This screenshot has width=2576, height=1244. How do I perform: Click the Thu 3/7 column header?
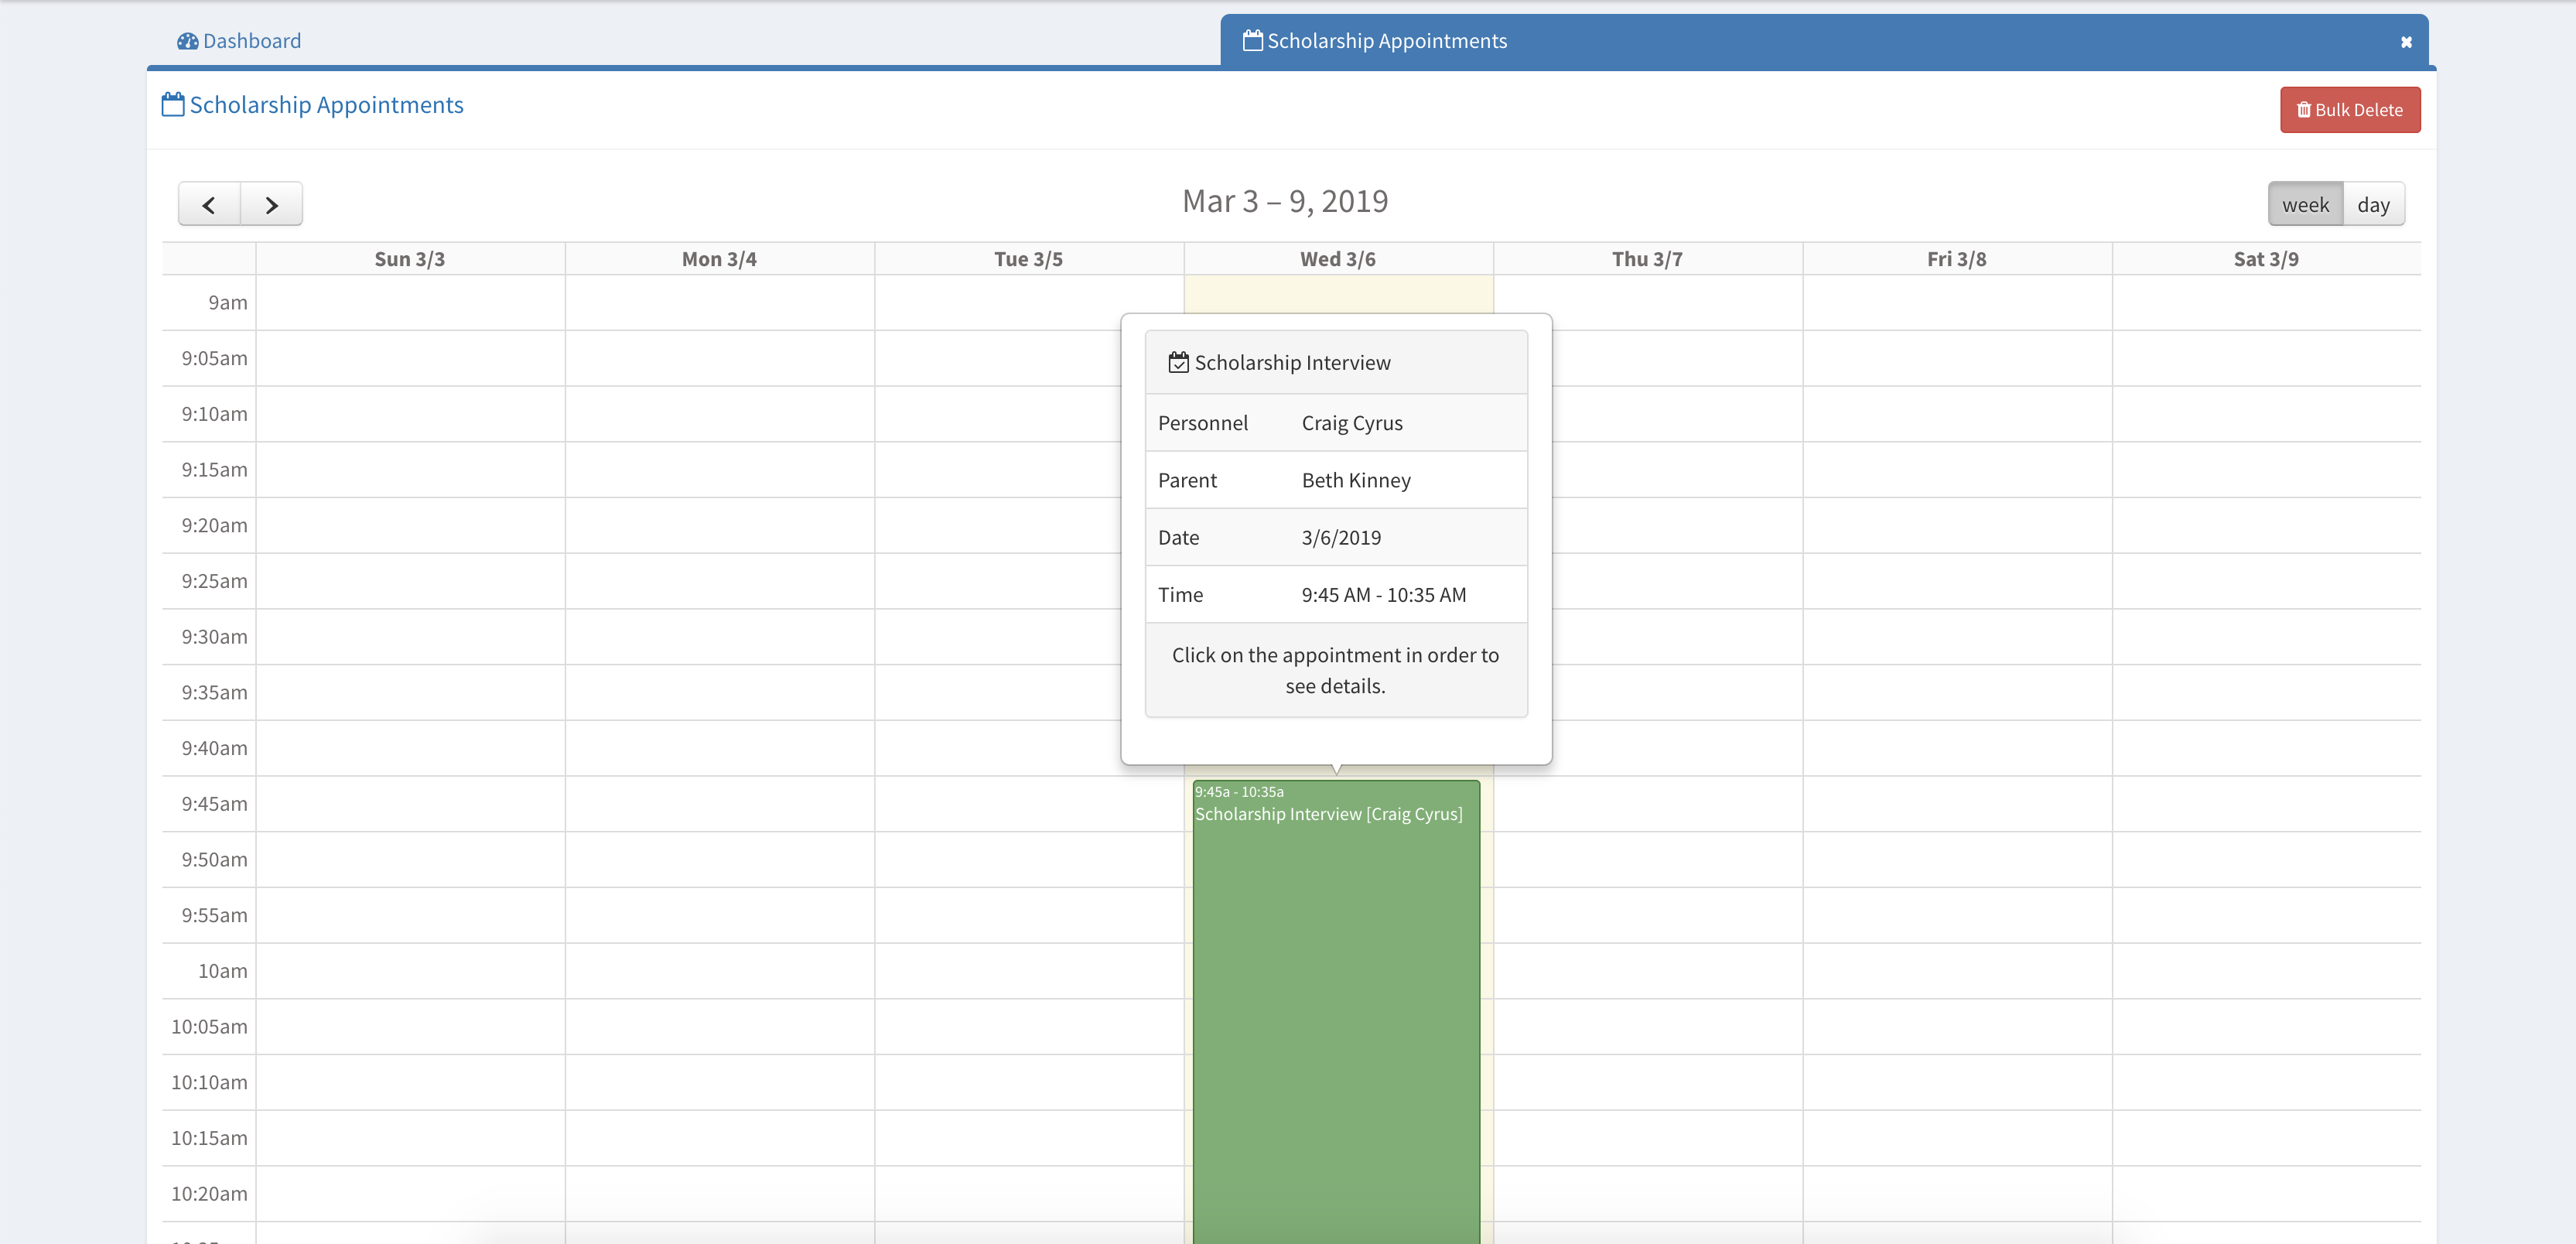click(x=1647, y=259)
